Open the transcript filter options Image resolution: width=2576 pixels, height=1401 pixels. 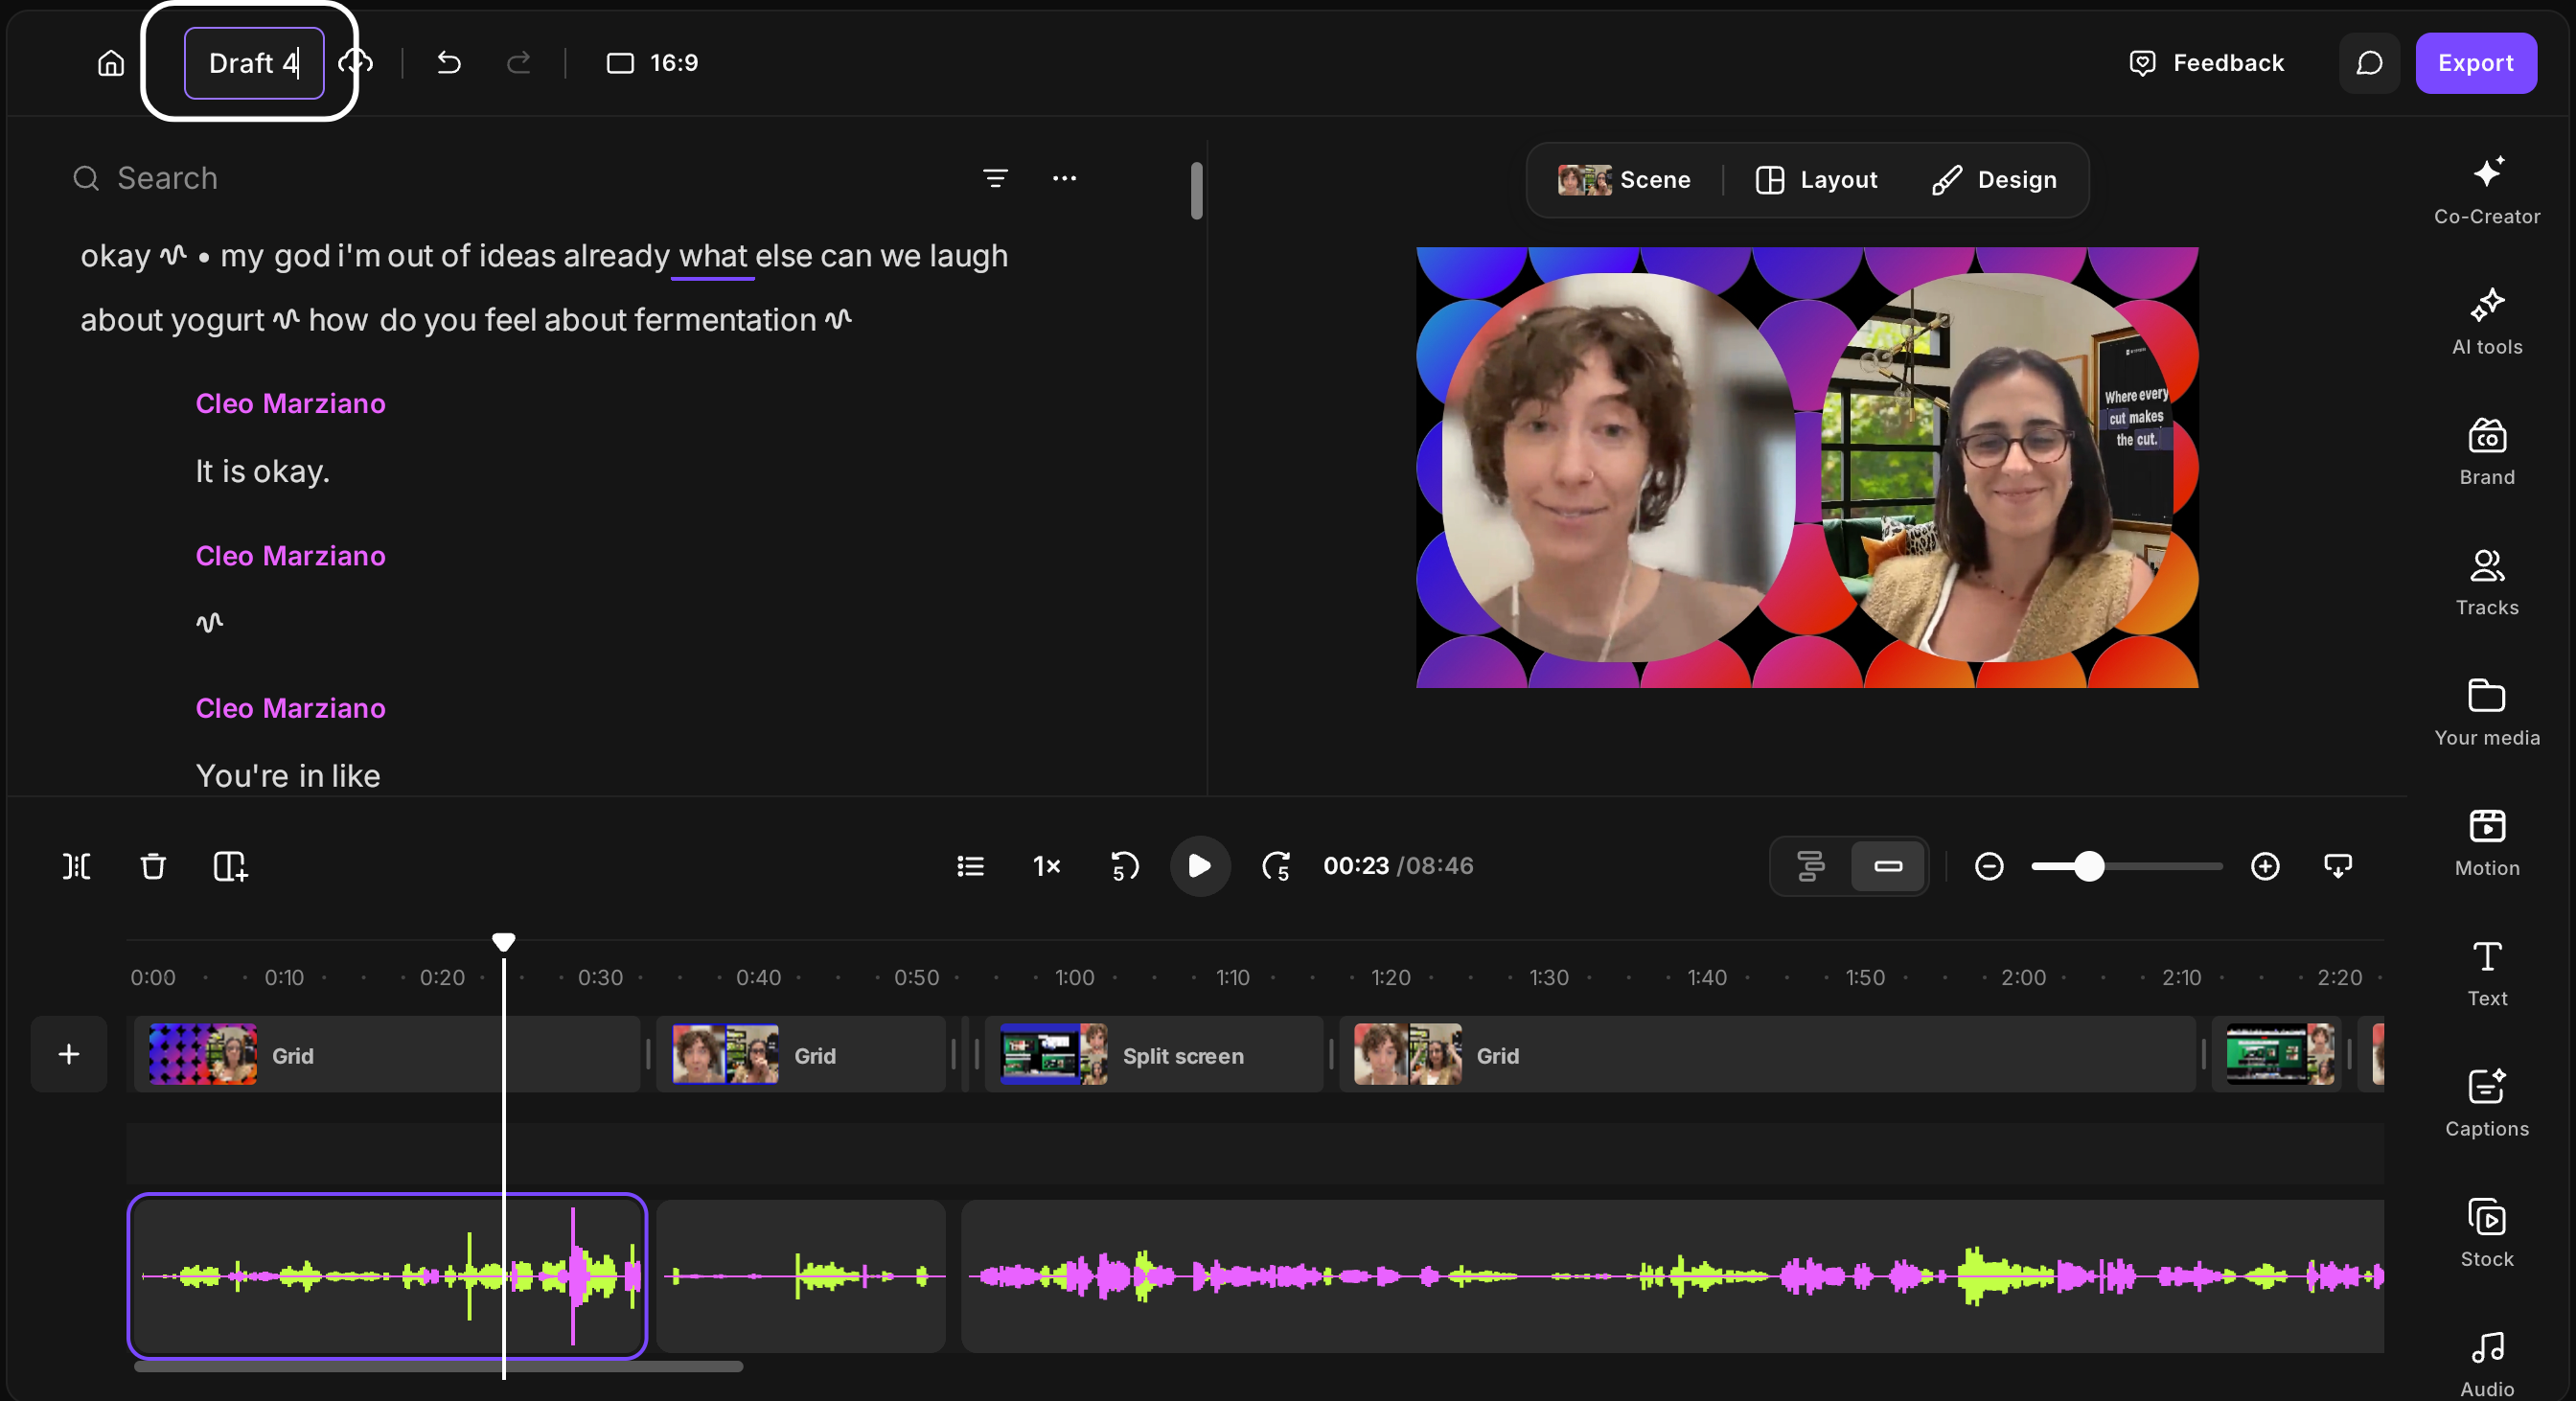pos(995,178)
